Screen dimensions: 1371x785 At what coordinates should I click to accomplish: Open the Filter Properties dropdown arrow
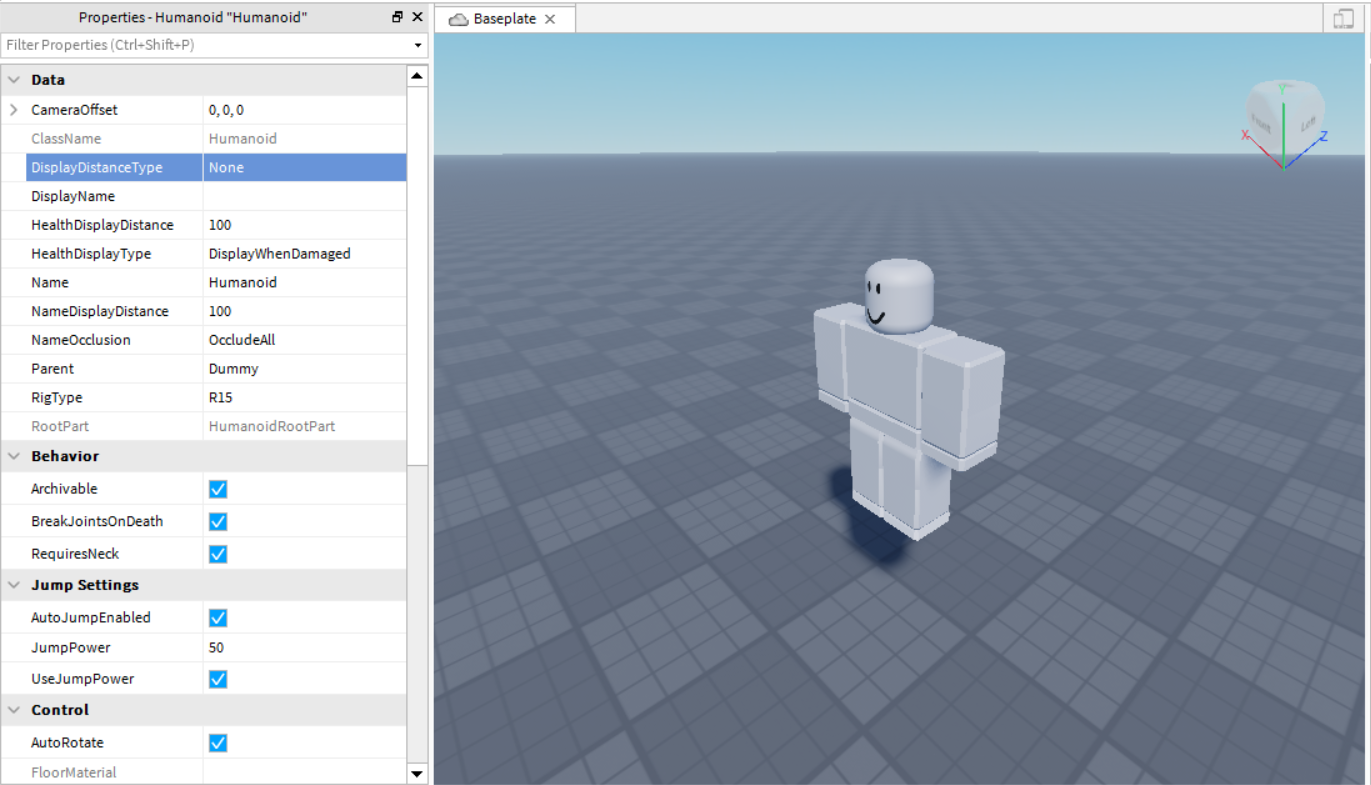tap(418, 45)
